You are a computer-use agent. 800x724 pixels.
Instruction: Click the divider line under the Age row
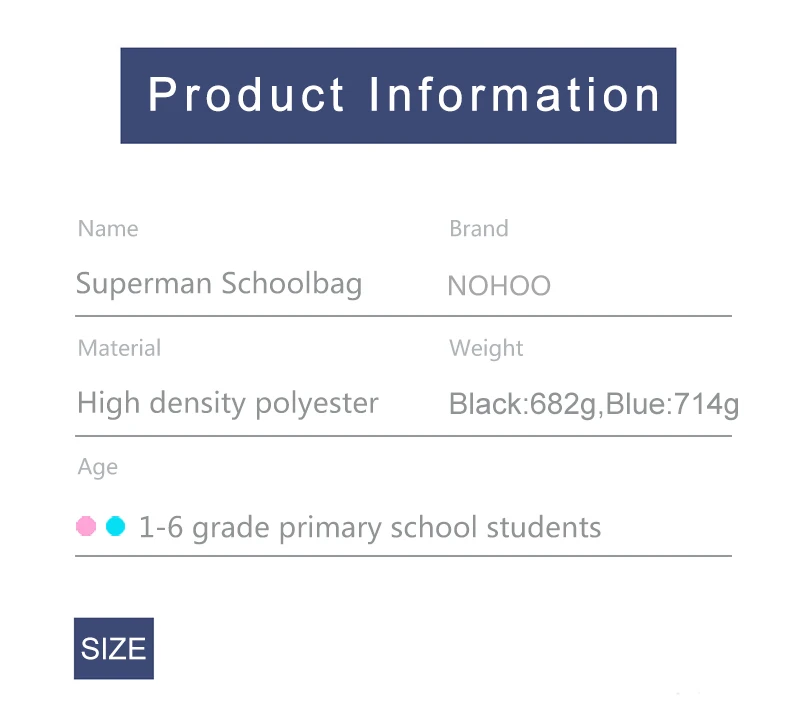click(x=403, y=556)
